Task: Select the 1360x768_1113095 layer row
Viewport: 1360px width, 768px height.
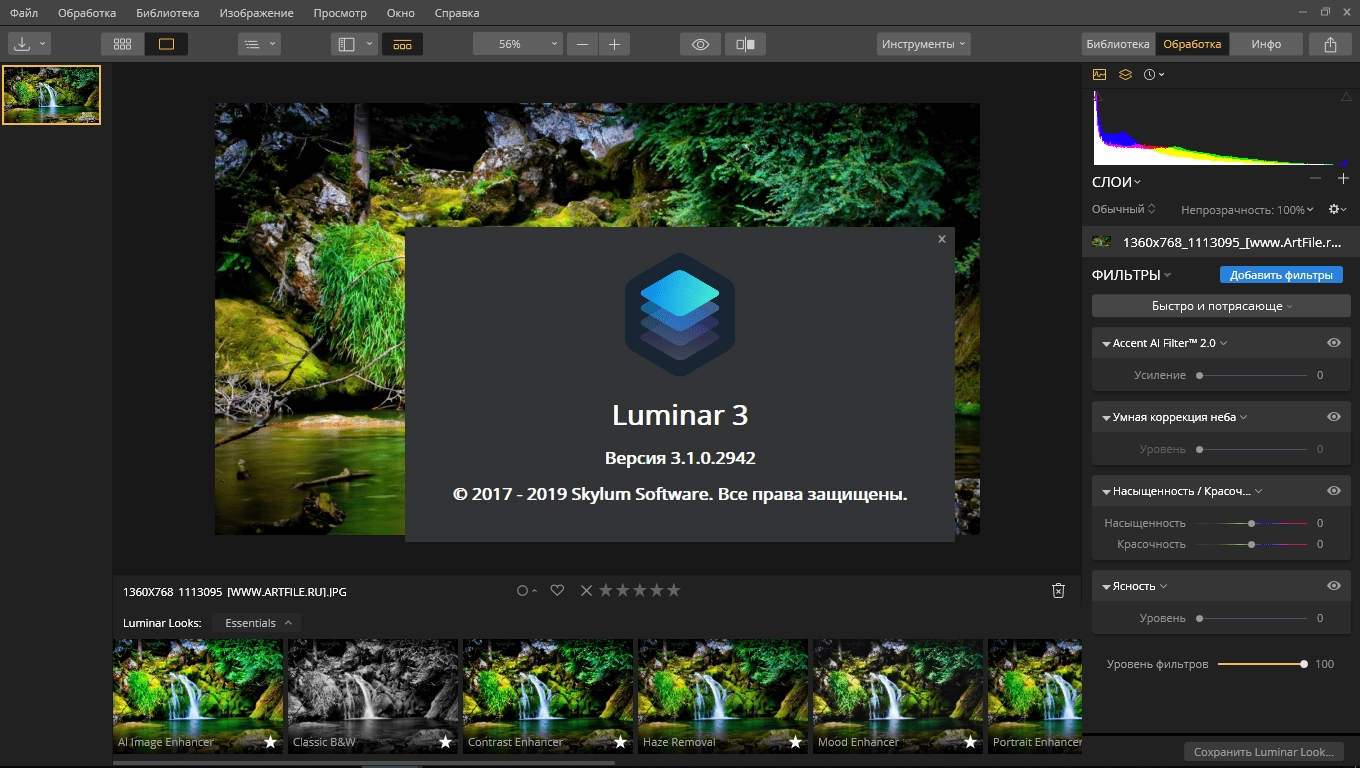Action: (1221, 241)
